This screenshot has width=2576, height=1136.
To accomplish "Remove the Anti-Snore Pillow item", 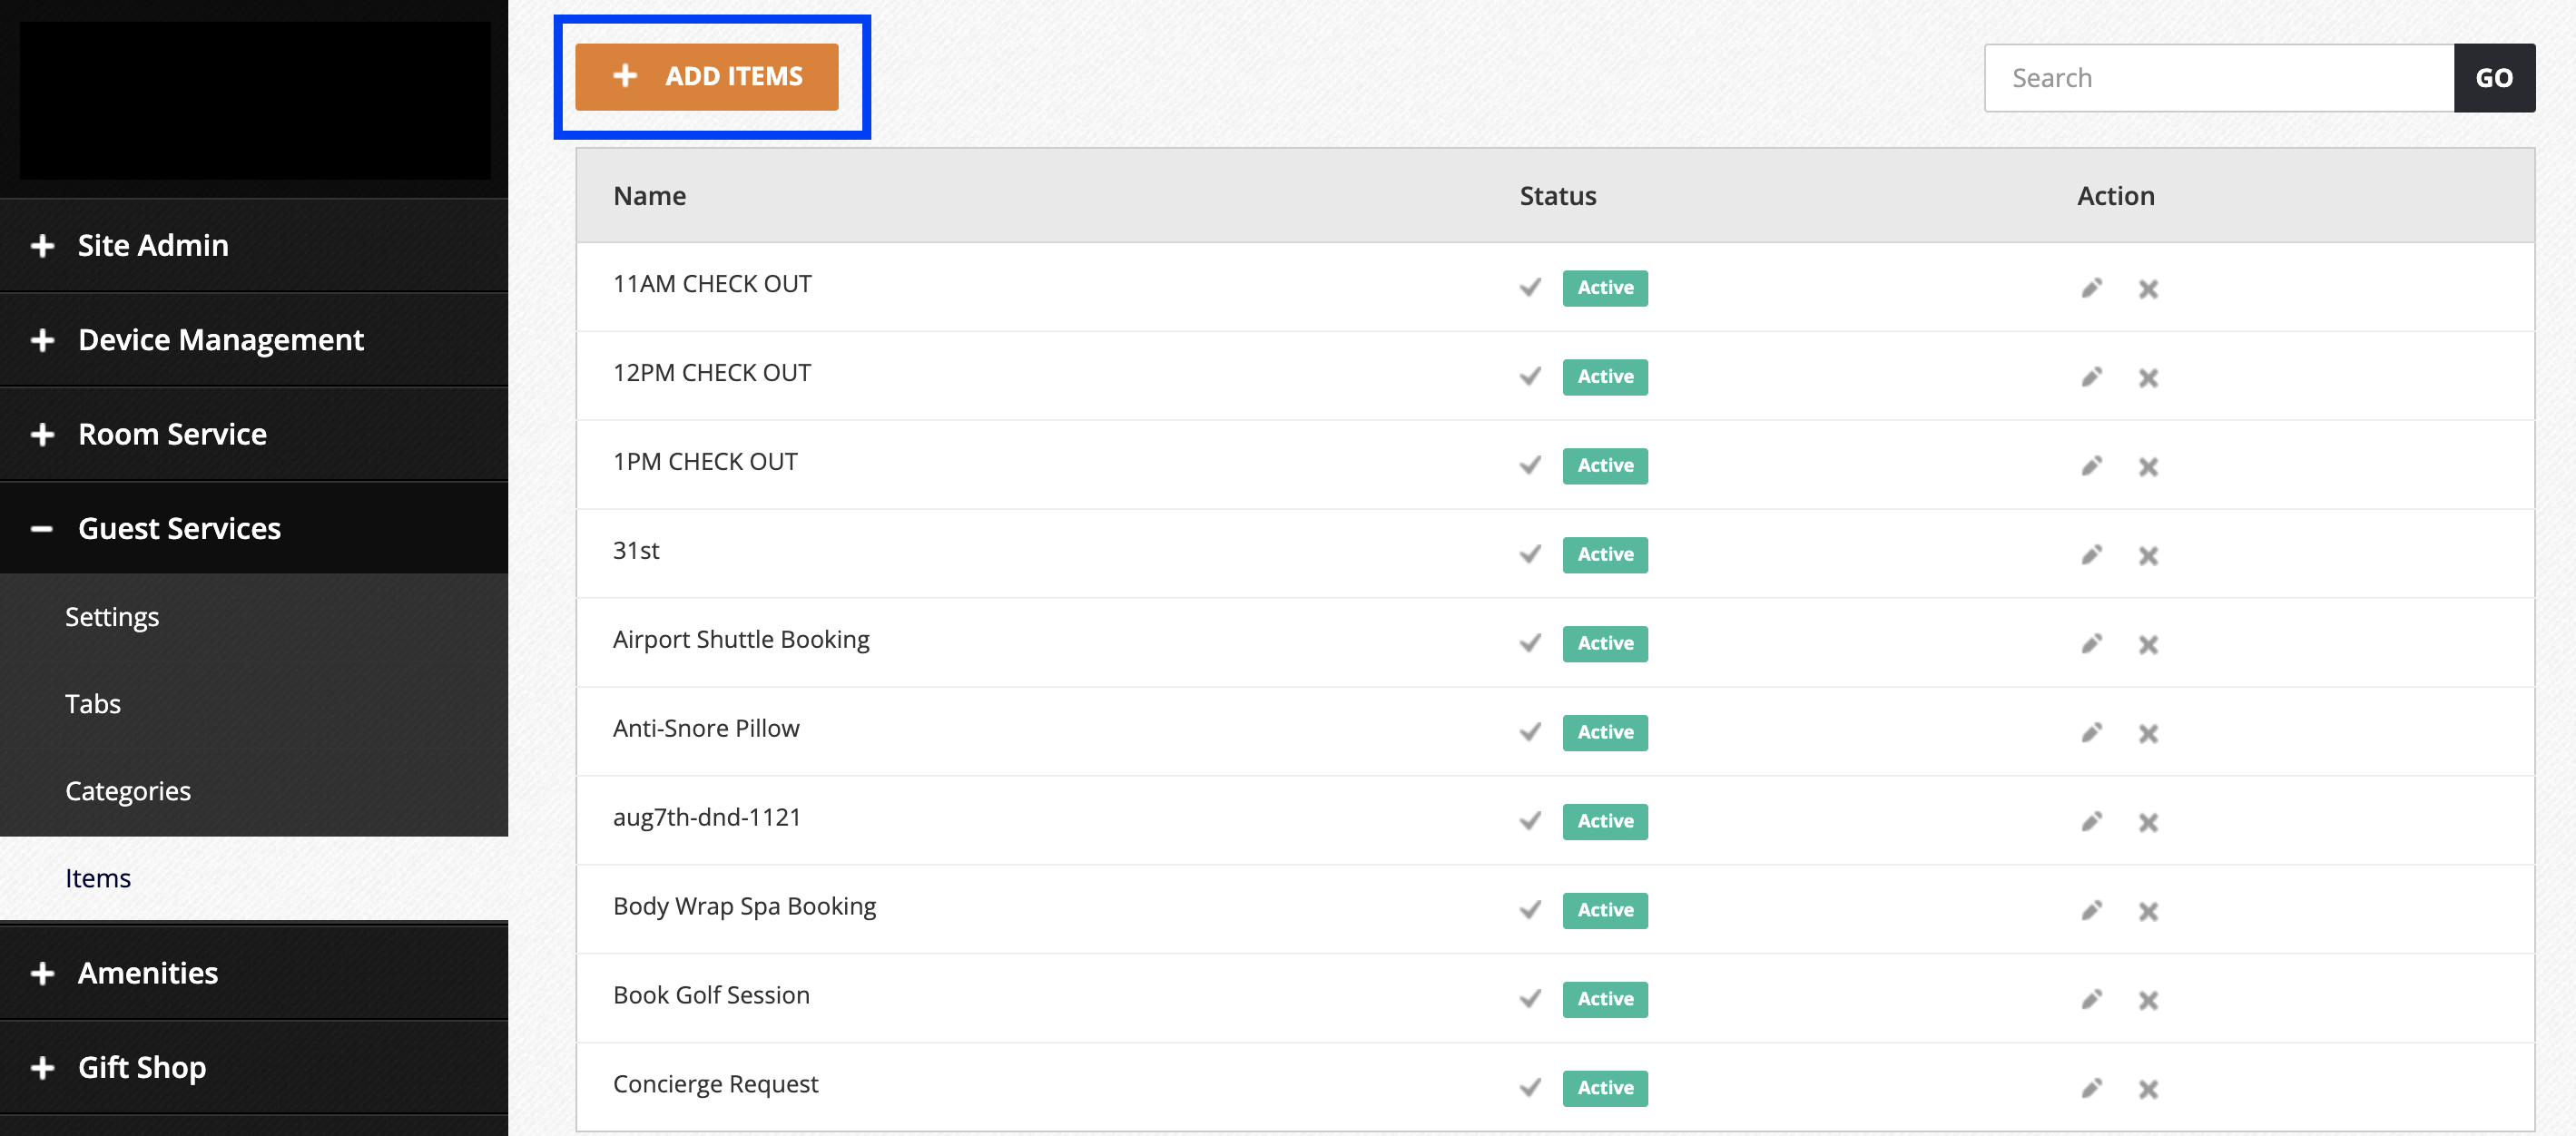I will (x=2148, y=733).
